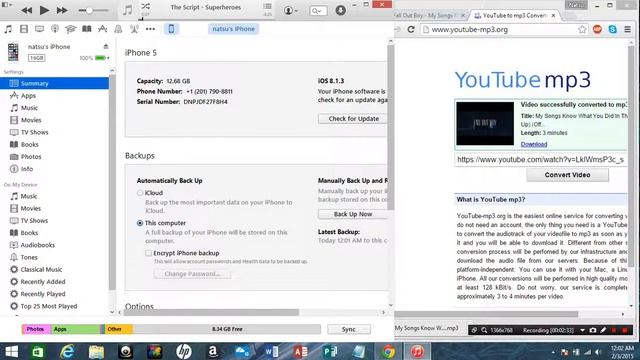Open Books library icon
The width and height of the screenshot is (640, 360).
(87, 29)
